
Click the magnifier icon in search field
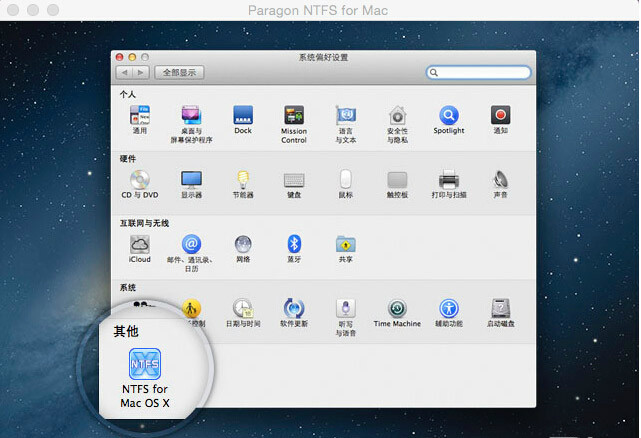[434, 73]
